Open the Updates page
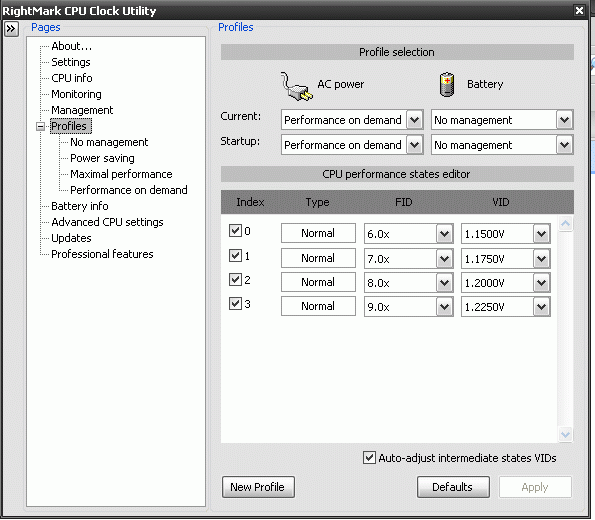The height and width of the screenshot is (520, 595). tap(71, 238)
